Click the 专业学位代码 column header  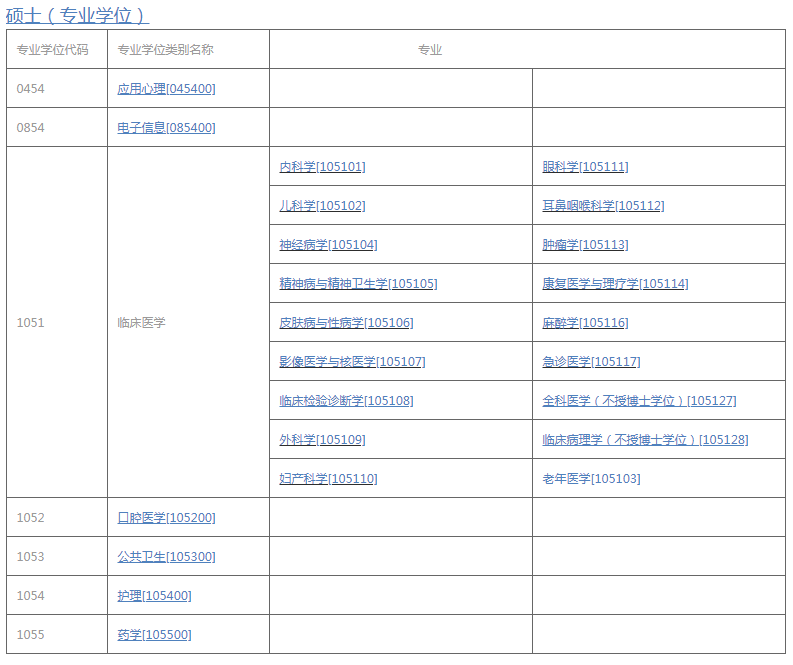coord(57,49)
